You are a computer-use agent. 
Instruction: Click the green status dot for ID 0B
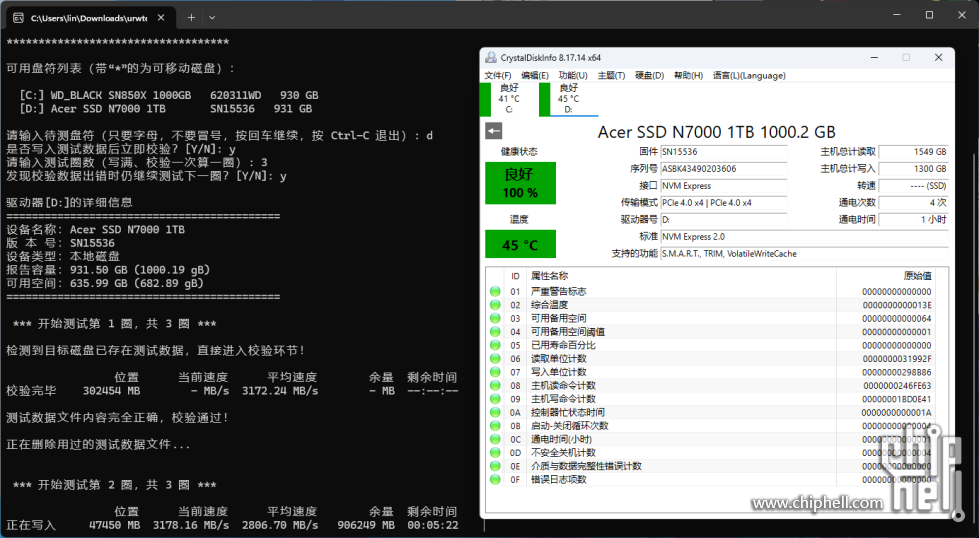point(495,426)
